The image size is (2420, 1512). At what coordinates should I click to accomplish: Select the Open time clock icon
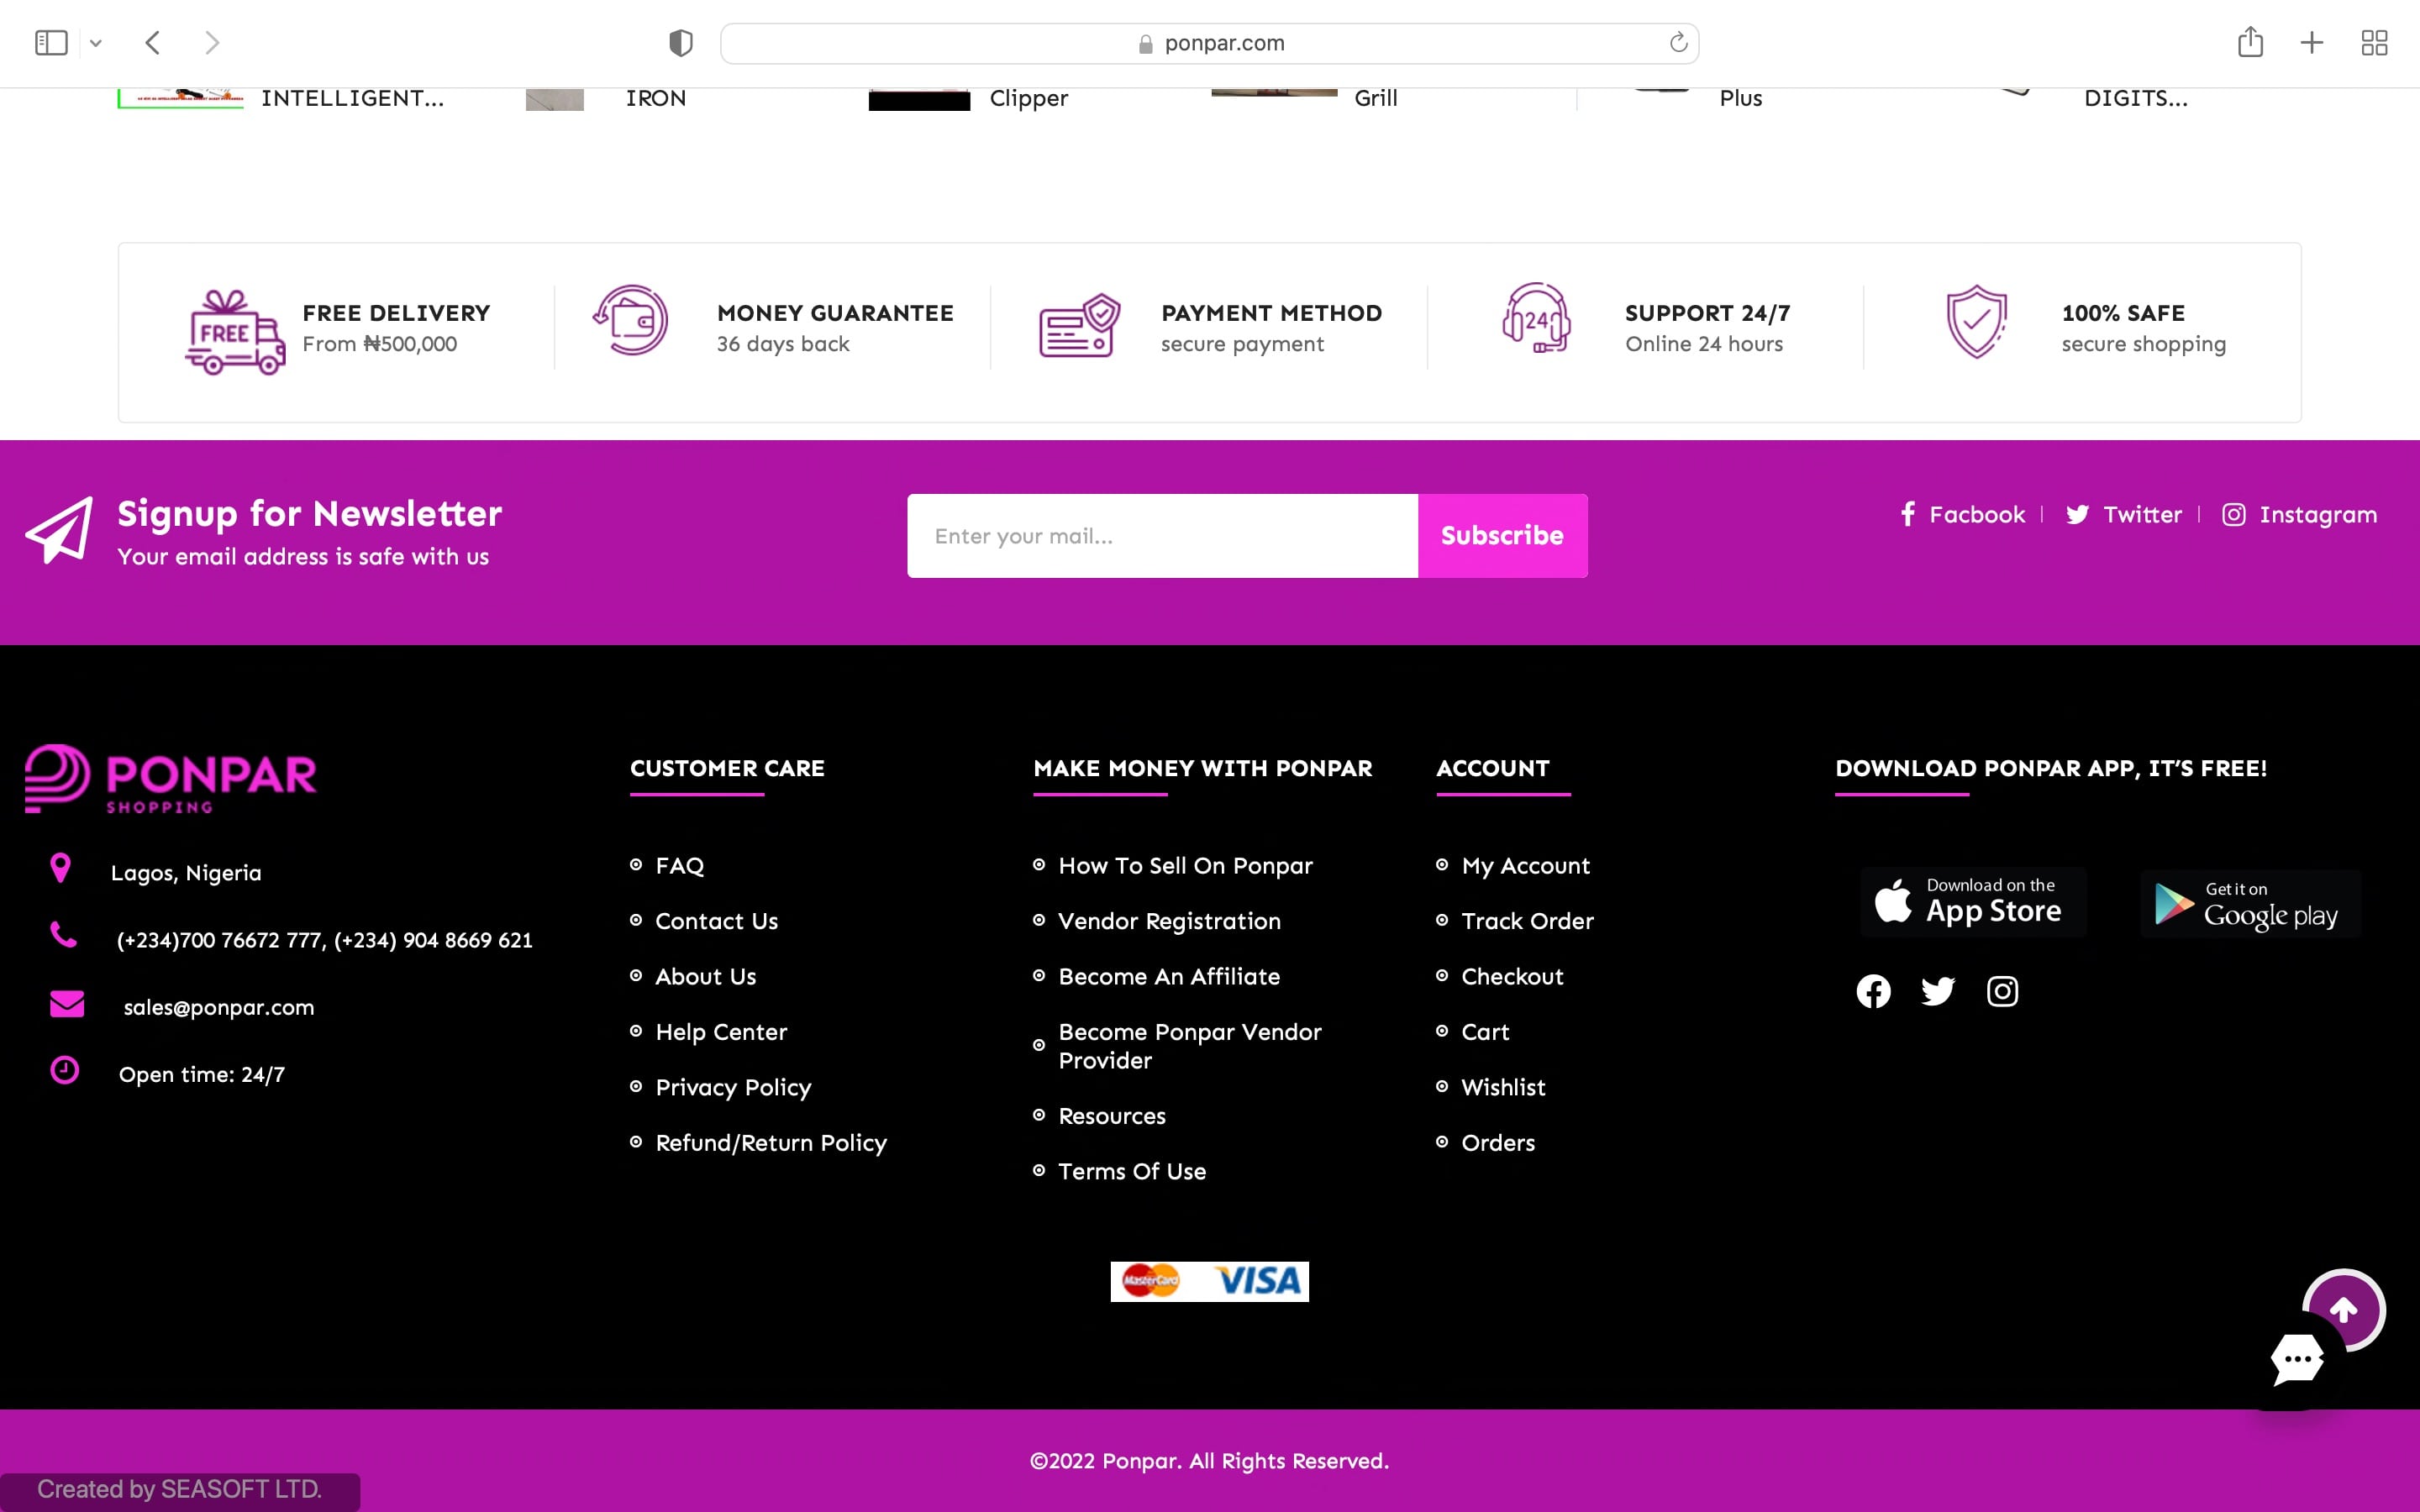coord(65,1070)
